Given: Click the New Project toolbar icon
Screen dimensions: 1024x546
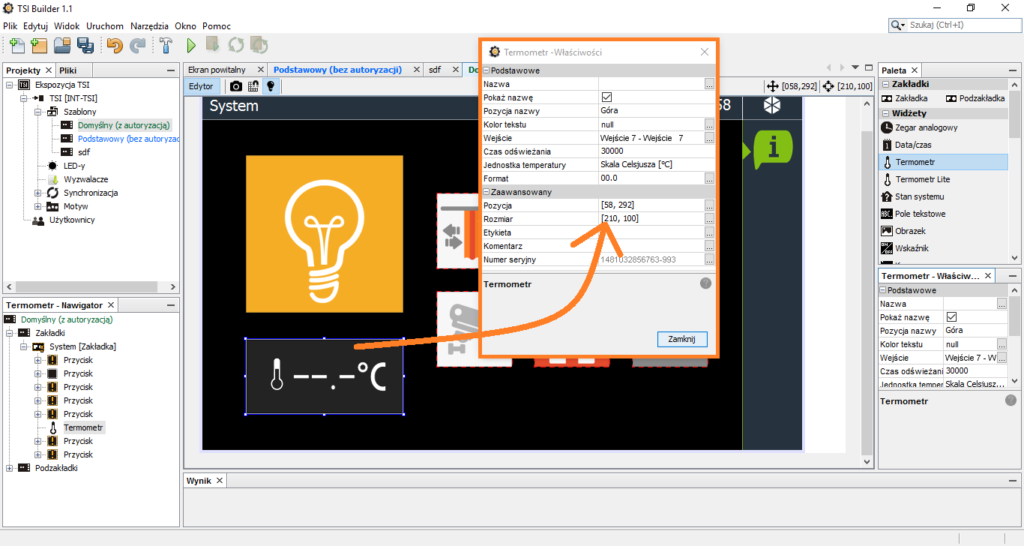Looking at the screenshot, I should [39, 45].
